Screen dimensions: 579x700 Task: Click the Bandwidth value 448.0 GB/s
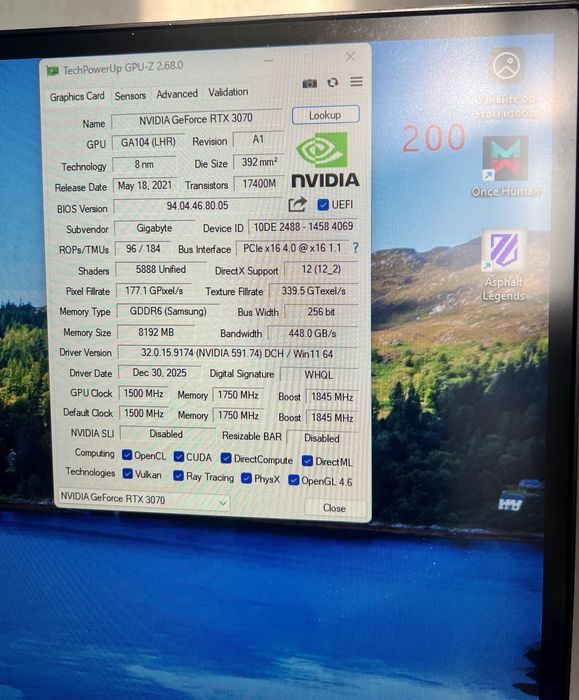tap(312, 333)
